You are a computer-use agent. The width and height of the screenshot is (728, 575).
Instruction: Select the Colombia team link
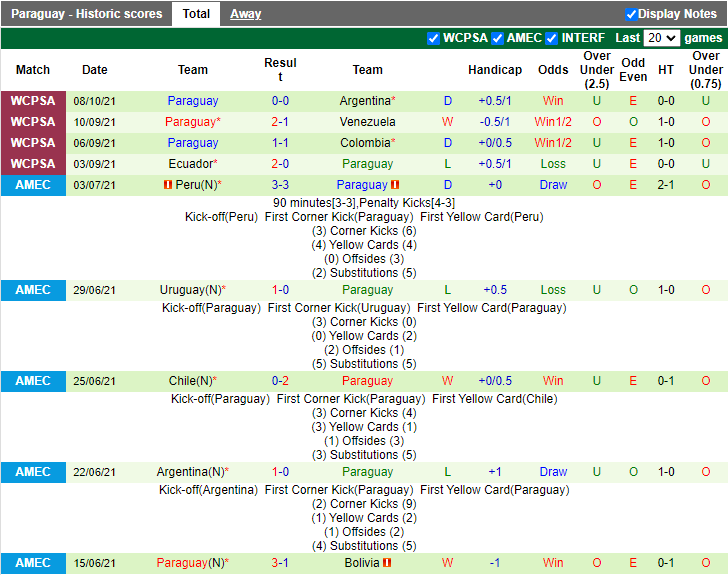click(x=364, y=143)
